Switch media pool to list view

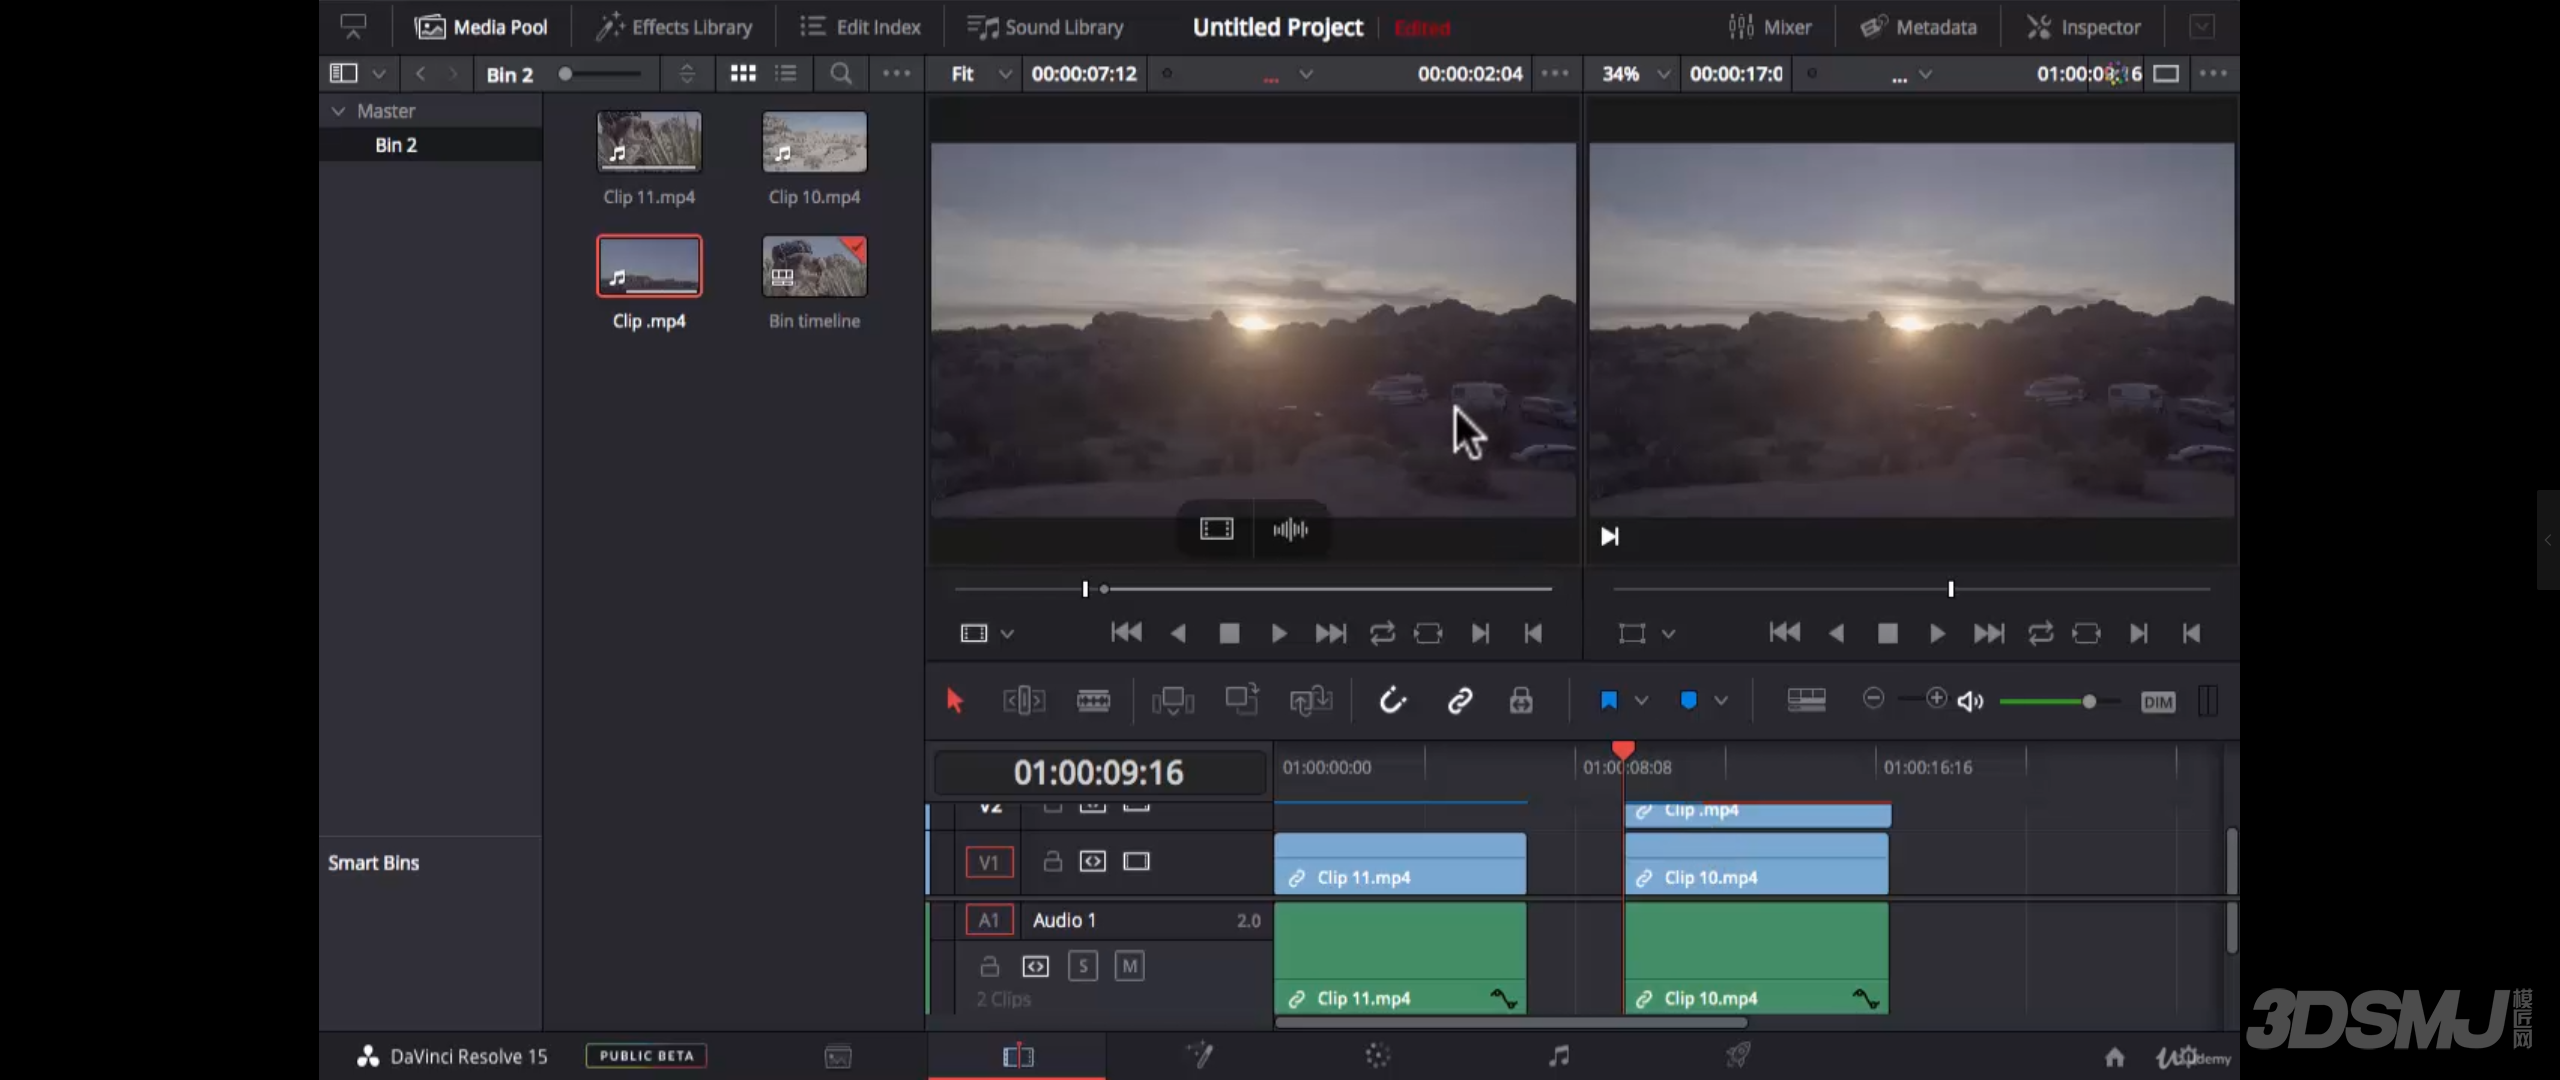coord(786,73)
